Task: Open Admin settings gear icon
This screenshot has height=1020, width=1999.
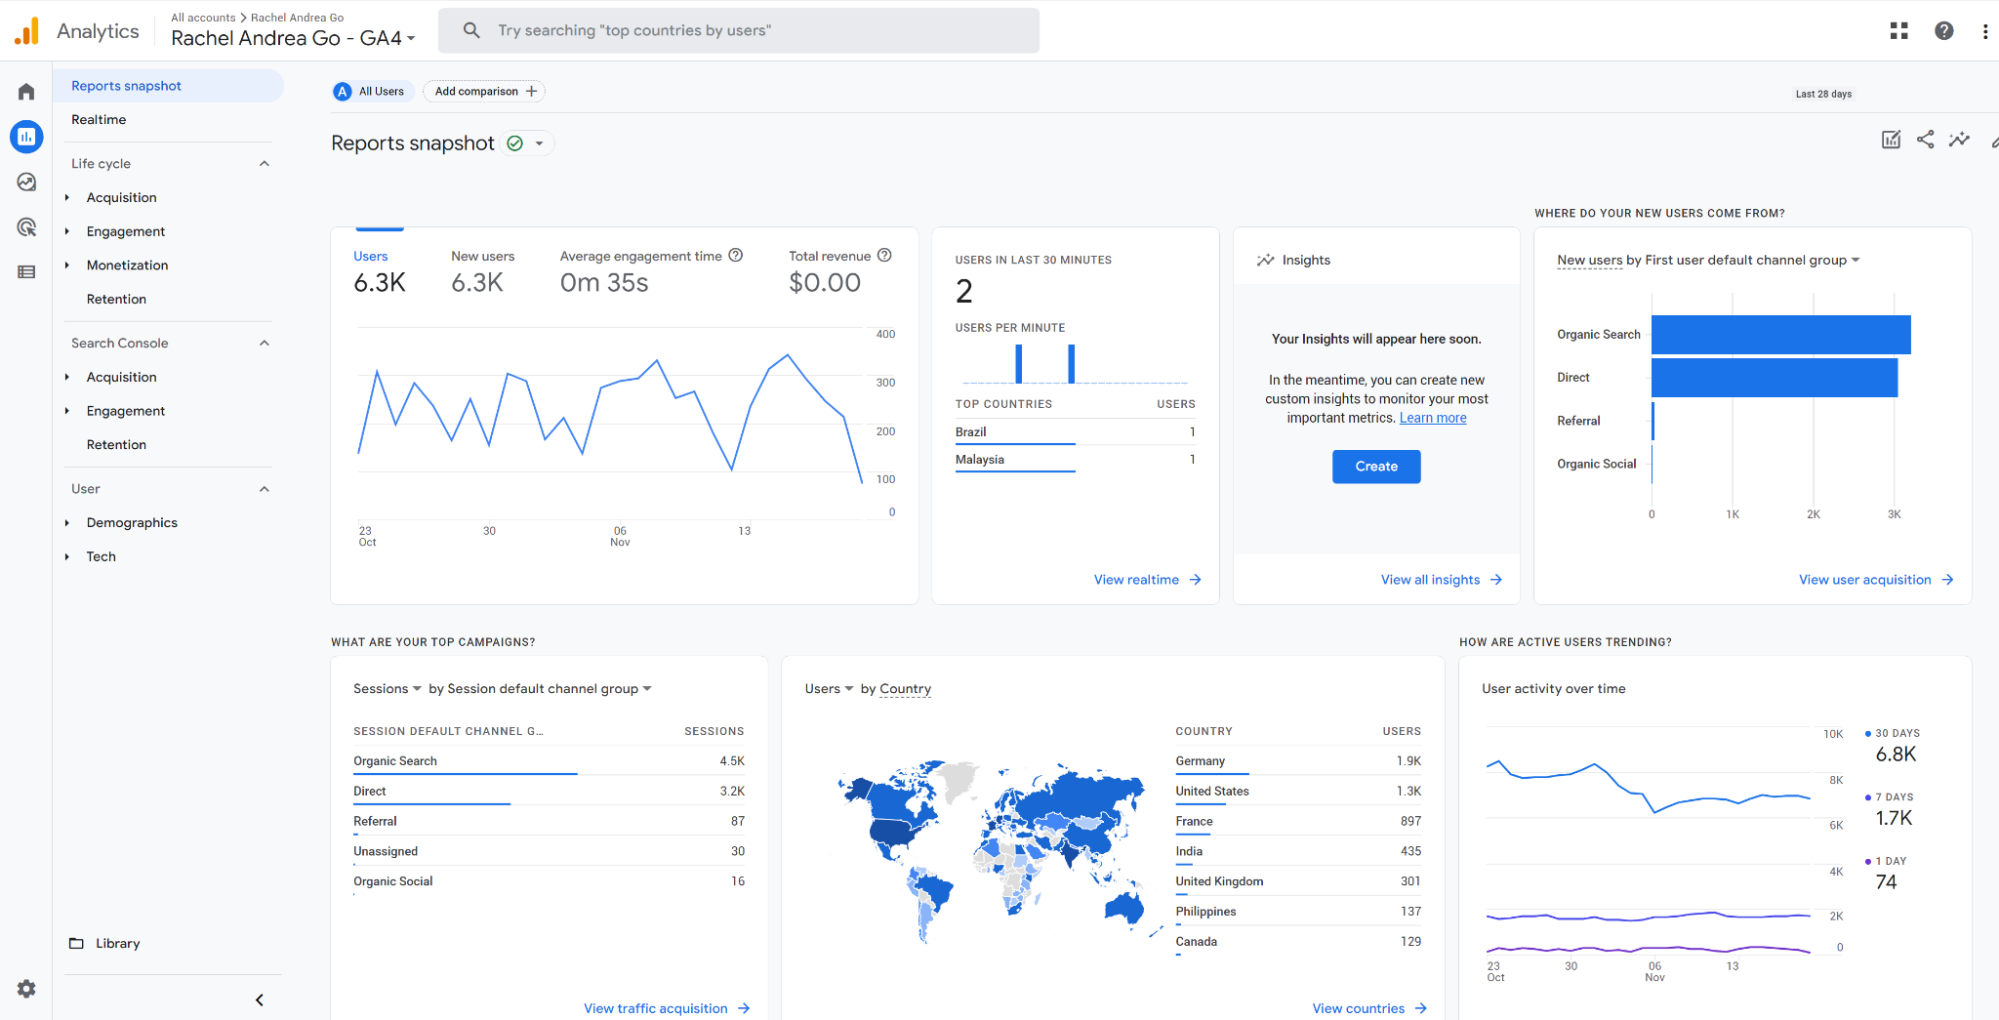Action: pos(27,988)
